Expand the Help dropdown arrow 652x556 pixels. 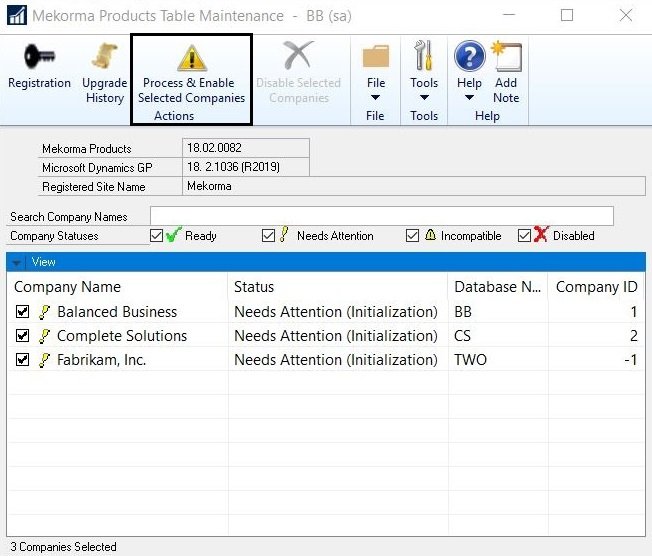(469, 97)
